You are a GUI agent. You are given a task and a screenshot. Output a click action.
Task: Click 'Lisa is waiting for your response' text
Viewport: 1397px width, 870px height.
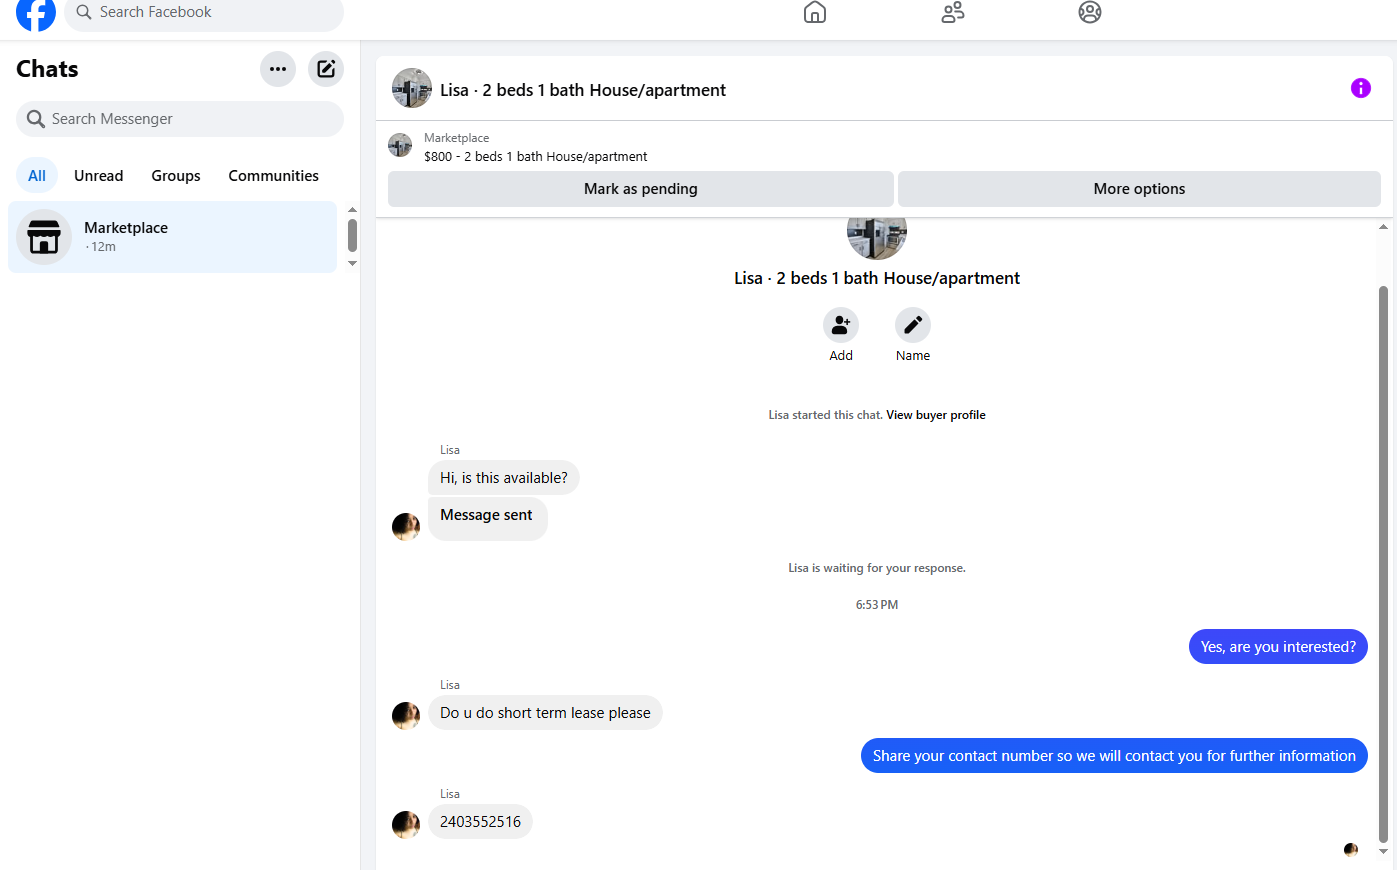(877, 568)
